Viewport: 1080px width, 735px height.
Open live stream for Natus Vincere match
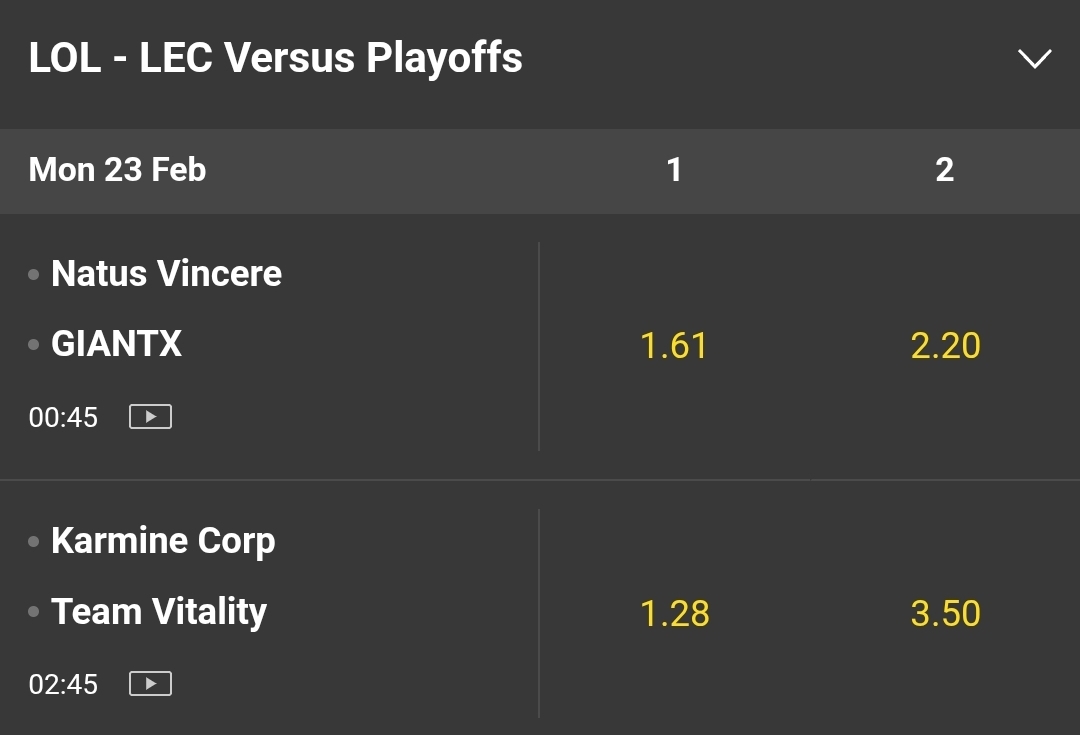[150, 416]
